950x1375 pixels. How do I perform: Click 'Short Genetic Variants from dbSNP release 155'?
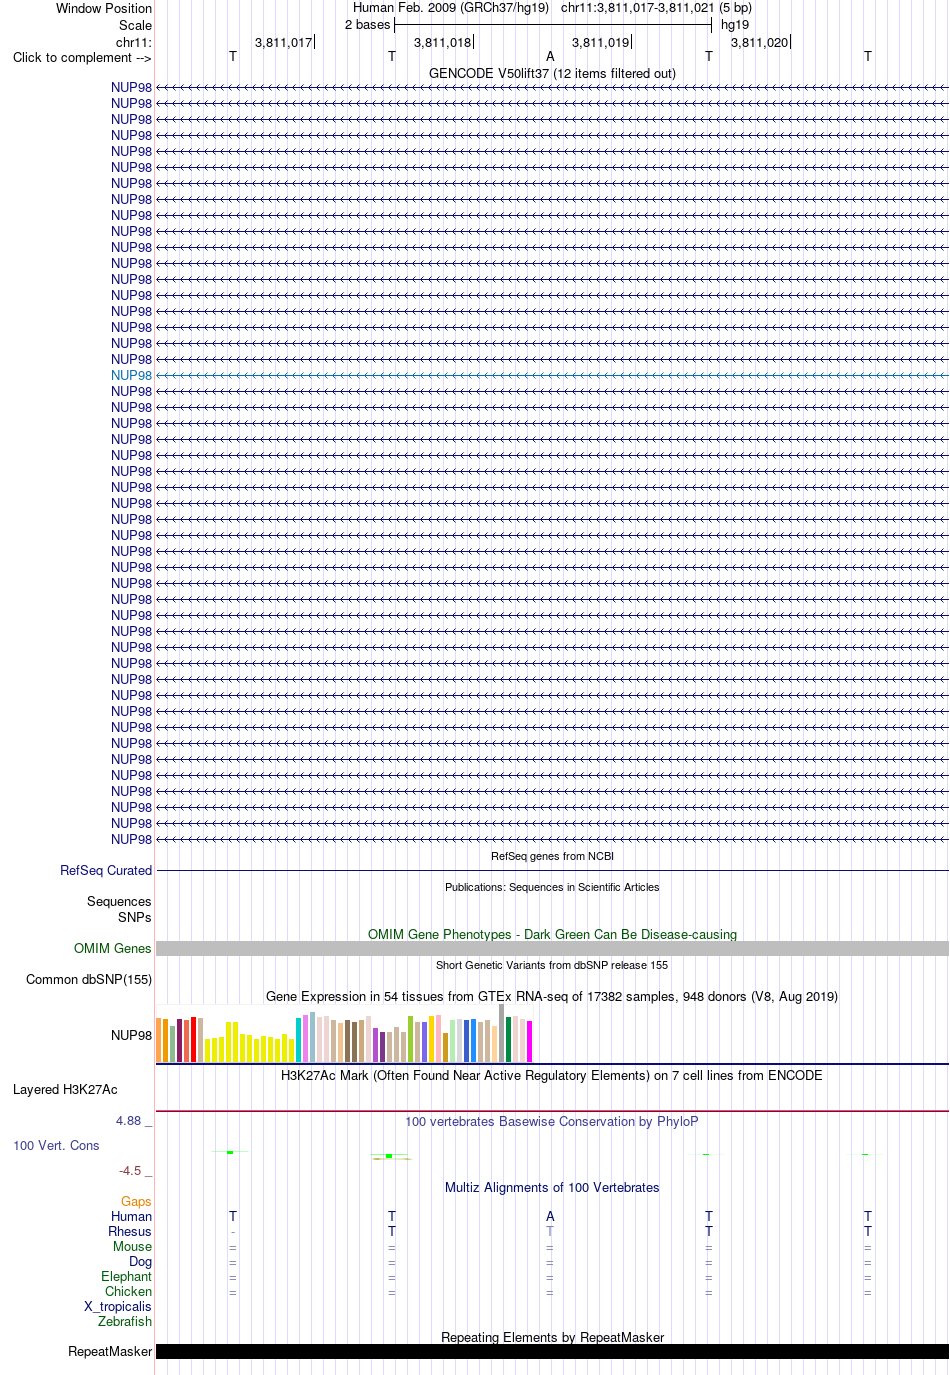pyautogui.click(x=552, y=965)
